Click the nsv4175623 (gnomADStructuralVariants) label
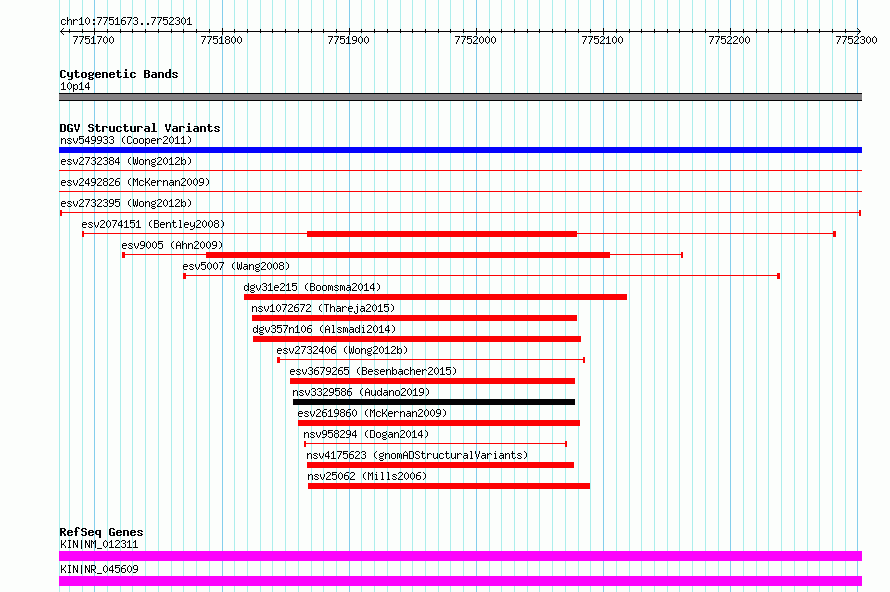890x592 pixels. tap(417, 455)
